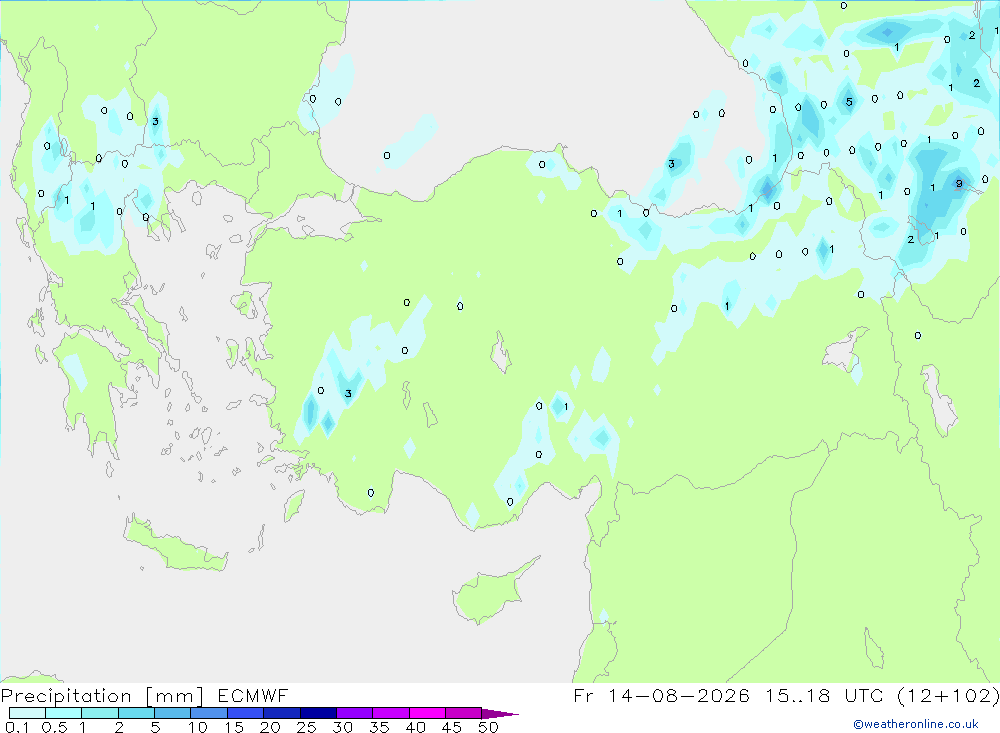Click the legend label "20"
This screenshot has width=1000, height=733.
pos(270,727)
